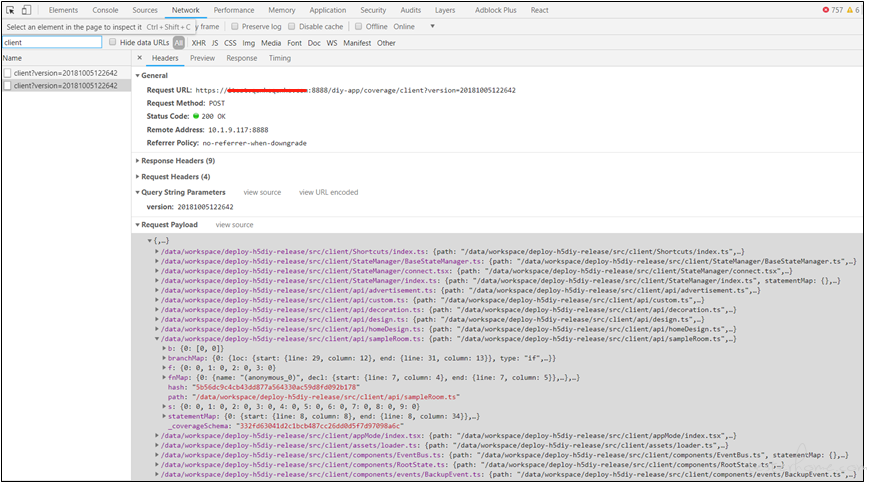
Task: Expand the statementMap property under sampleRoom.ts
Action: (164, 416)
